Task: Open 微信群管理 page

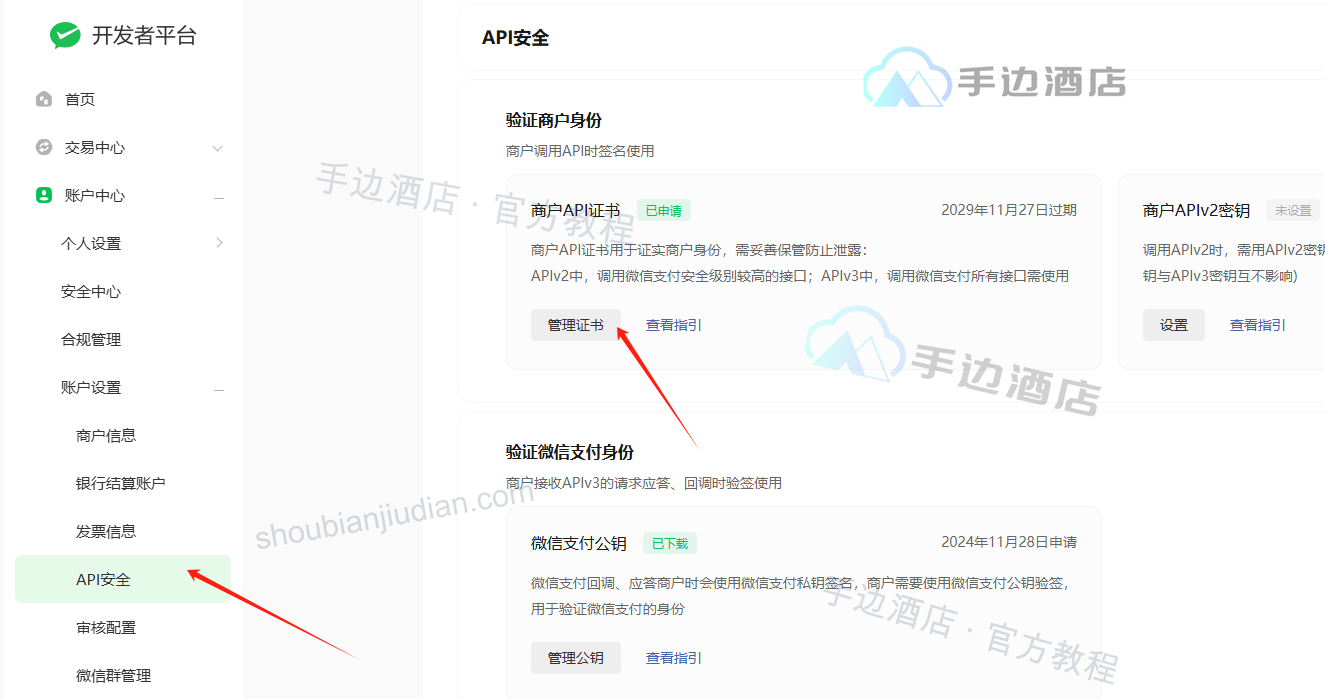Action: [114, 675]
